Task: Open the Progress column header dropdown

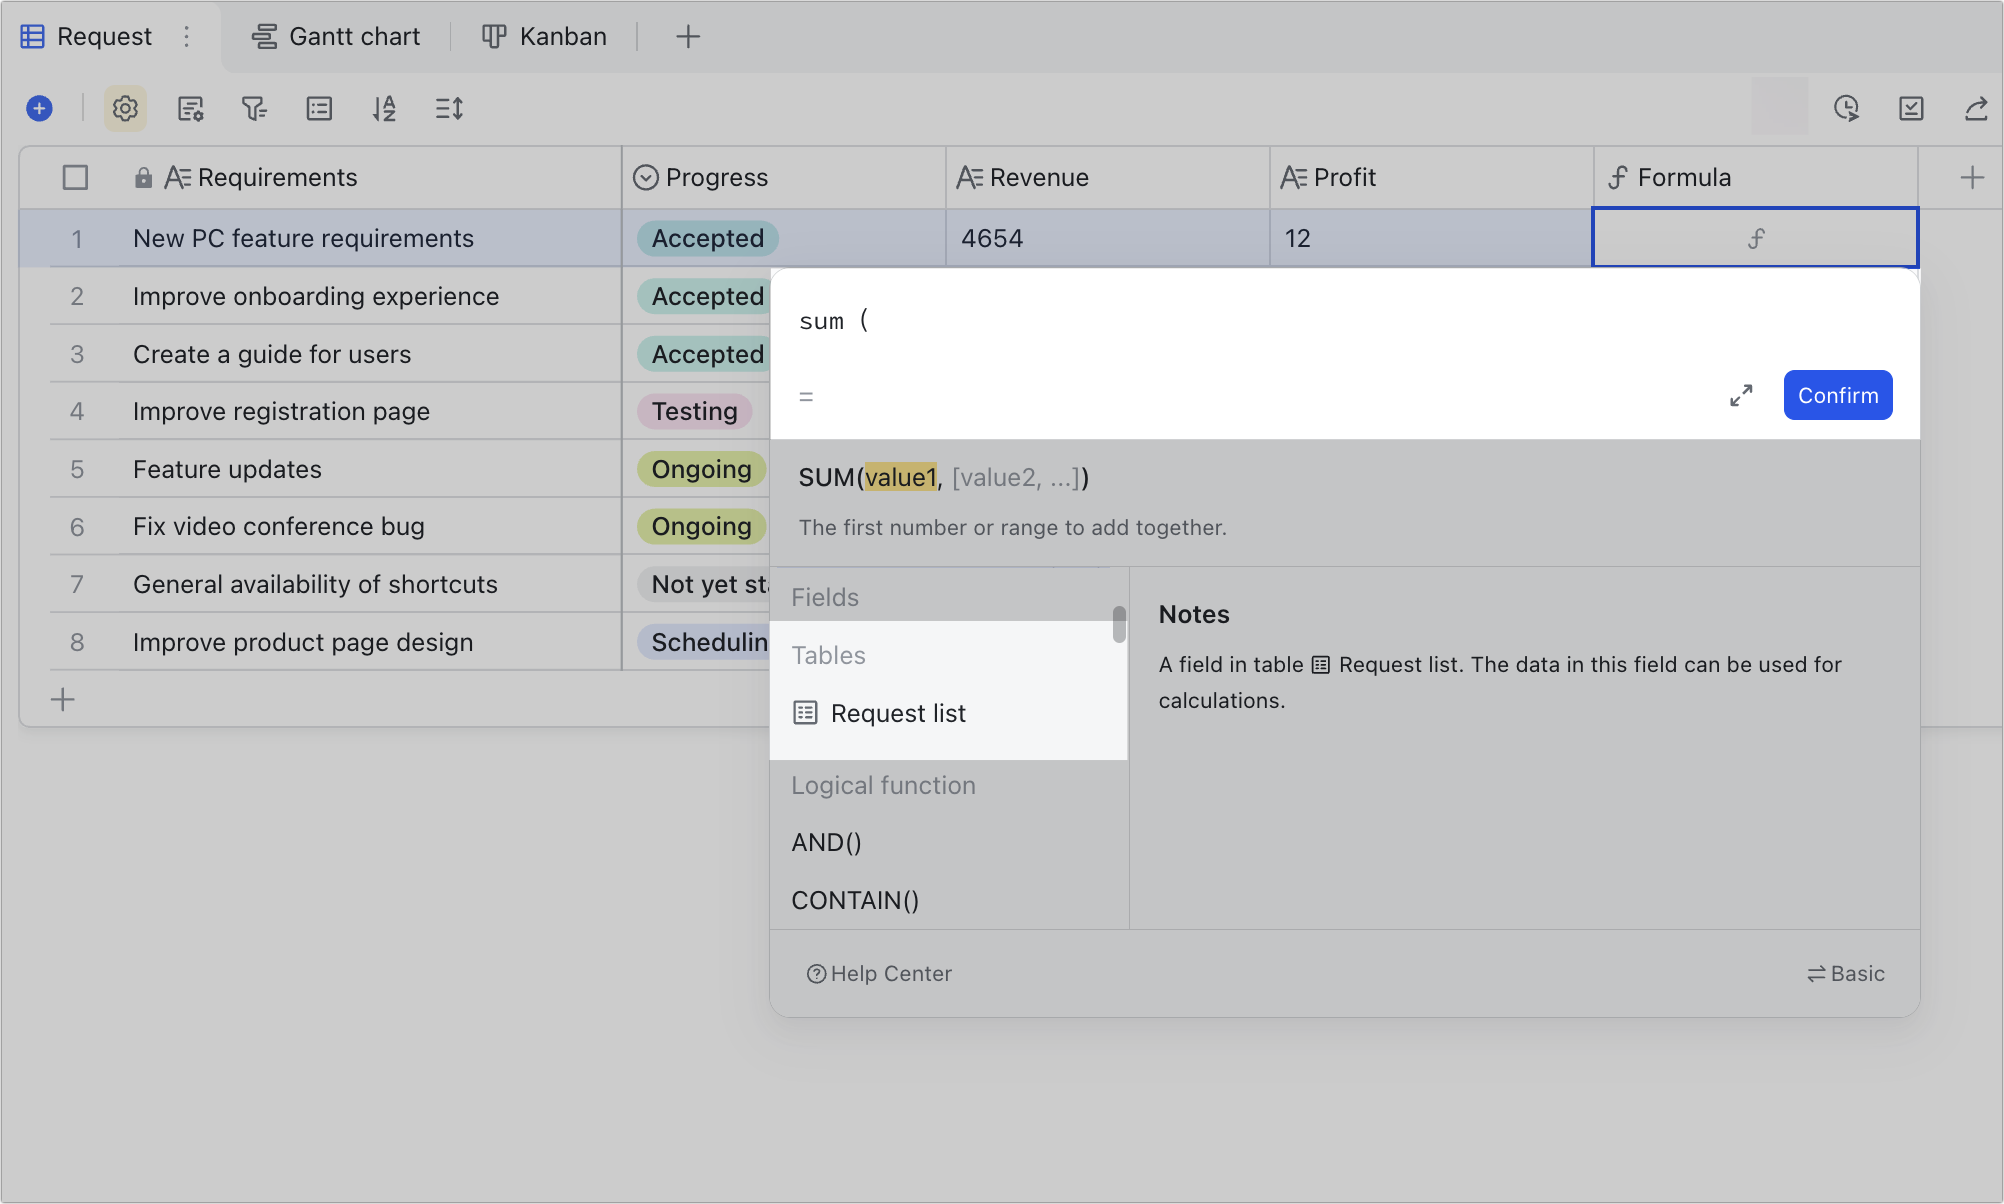Action: click(645, 177)
